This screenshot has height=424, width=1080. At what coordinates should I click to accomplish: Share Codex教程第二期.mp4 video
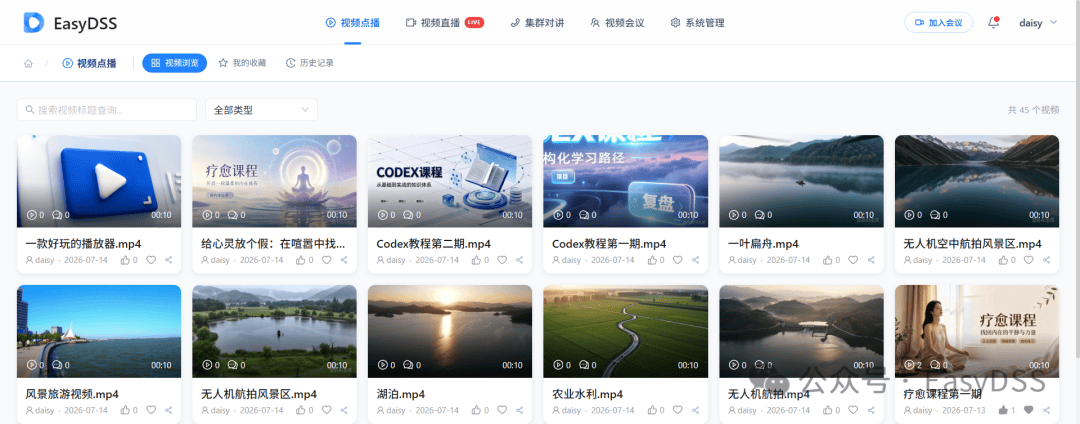pos(520,260)
